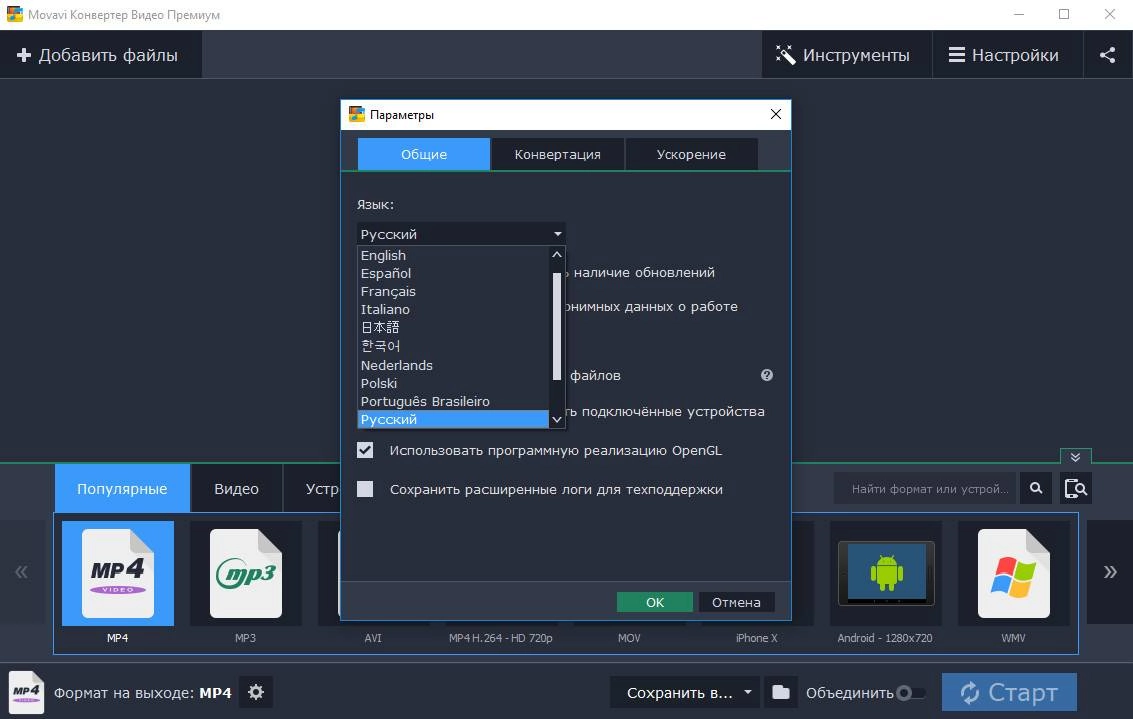Switch to the Общие tab
Viewport: 1133px width, 719px height.
[x=423, y=155]
